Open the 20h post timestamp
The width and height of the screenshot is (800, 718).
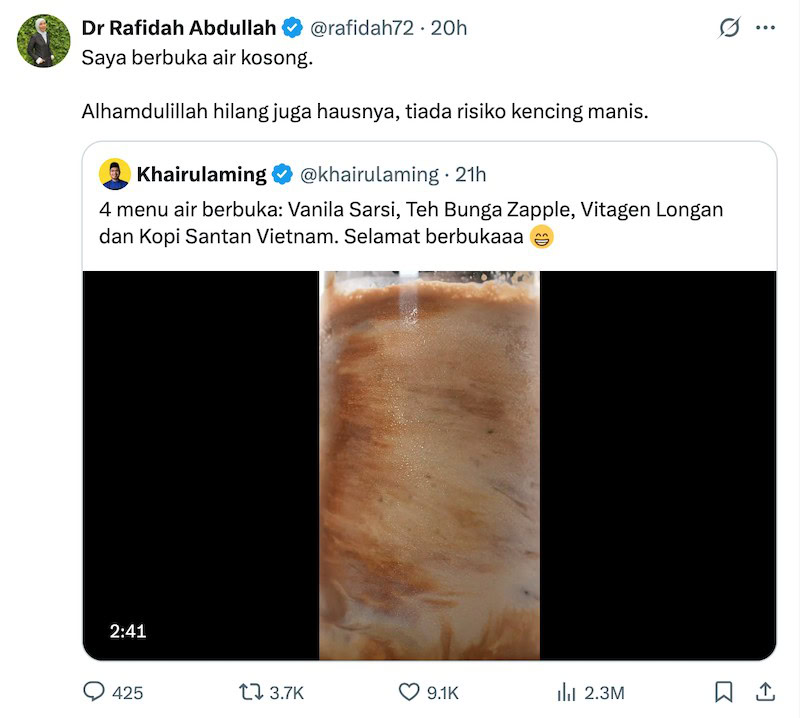(x=451, y=29)
